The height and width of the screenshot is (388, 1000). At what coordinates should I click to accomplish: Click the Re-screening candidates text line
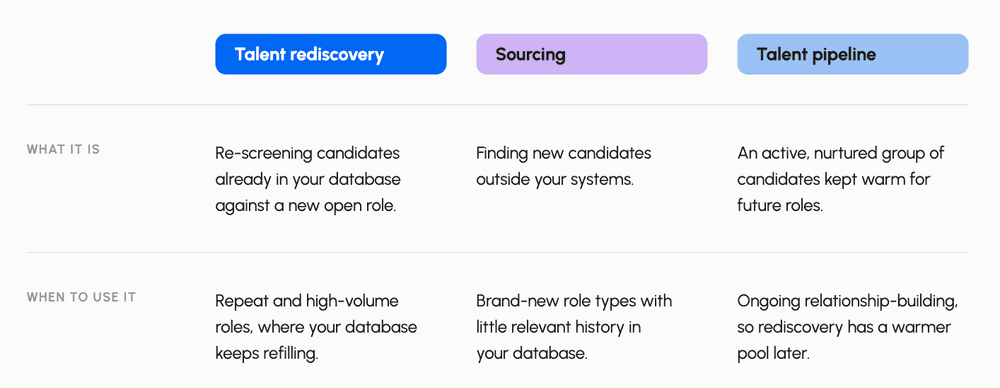(307, 154)
